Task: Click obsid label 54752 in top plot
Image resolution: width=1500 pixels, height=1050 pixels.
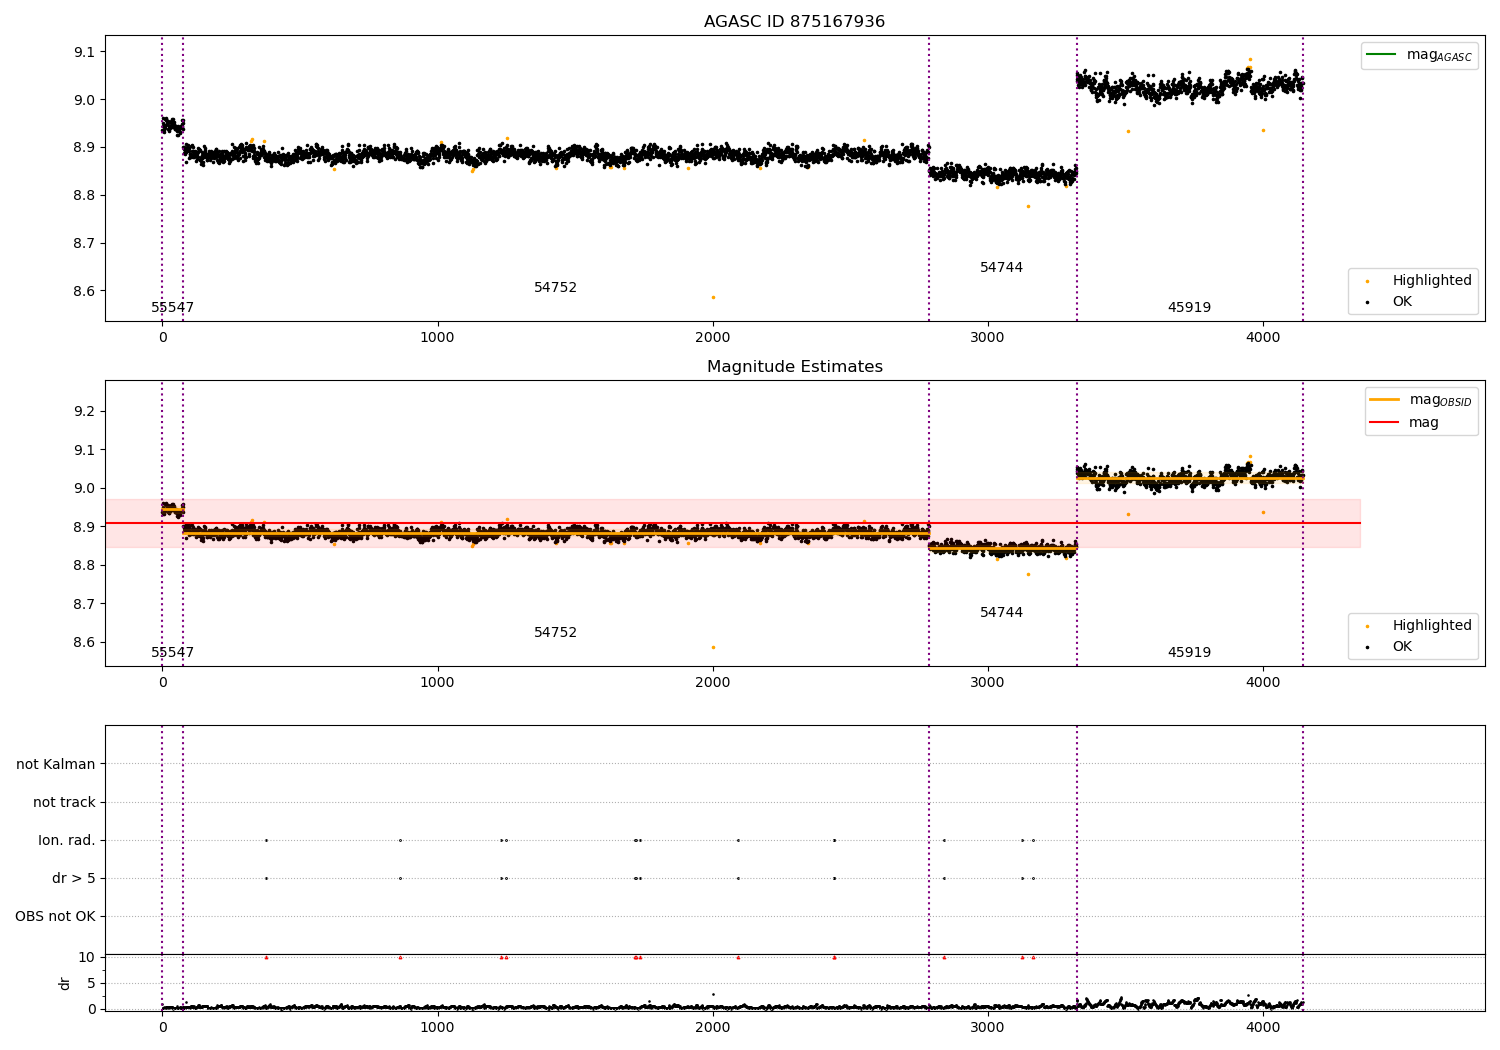Action: [555, 287]
